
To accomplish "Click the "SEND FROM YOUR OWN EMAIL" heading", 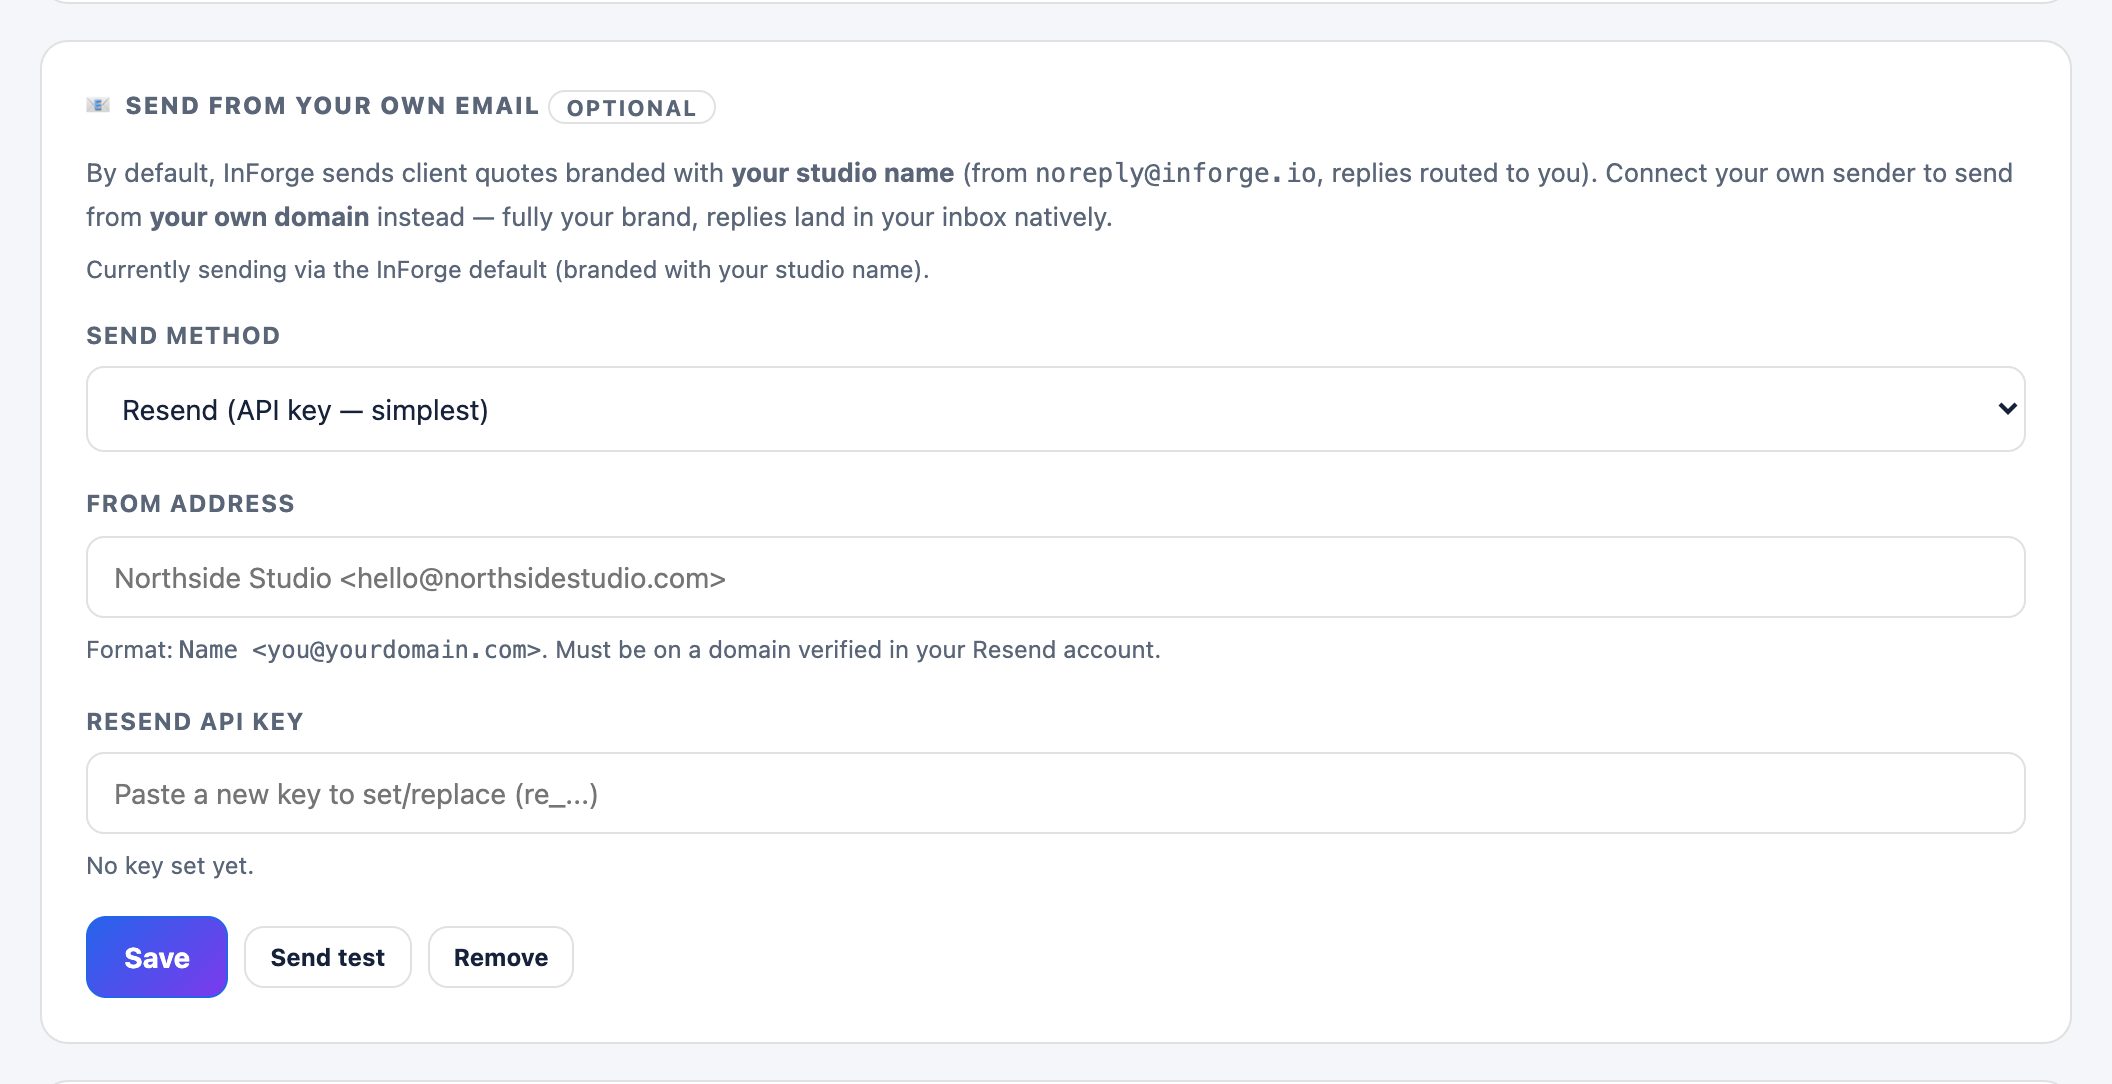I will (332, 106).
